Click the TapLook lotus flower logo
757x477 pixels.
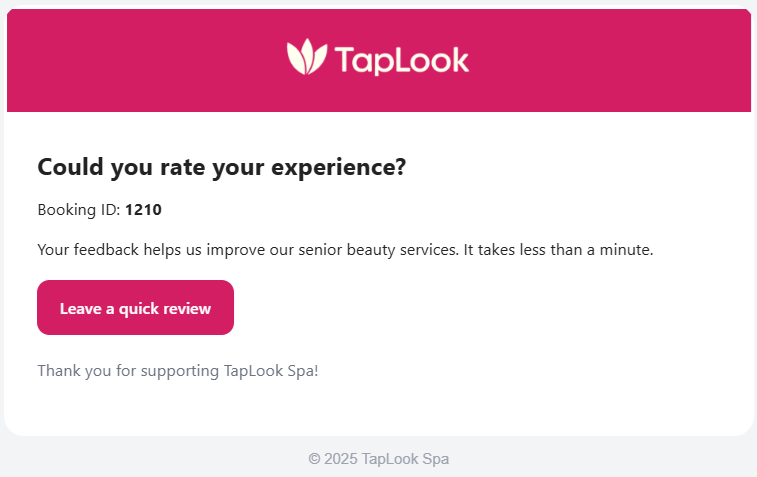[306, 58]
